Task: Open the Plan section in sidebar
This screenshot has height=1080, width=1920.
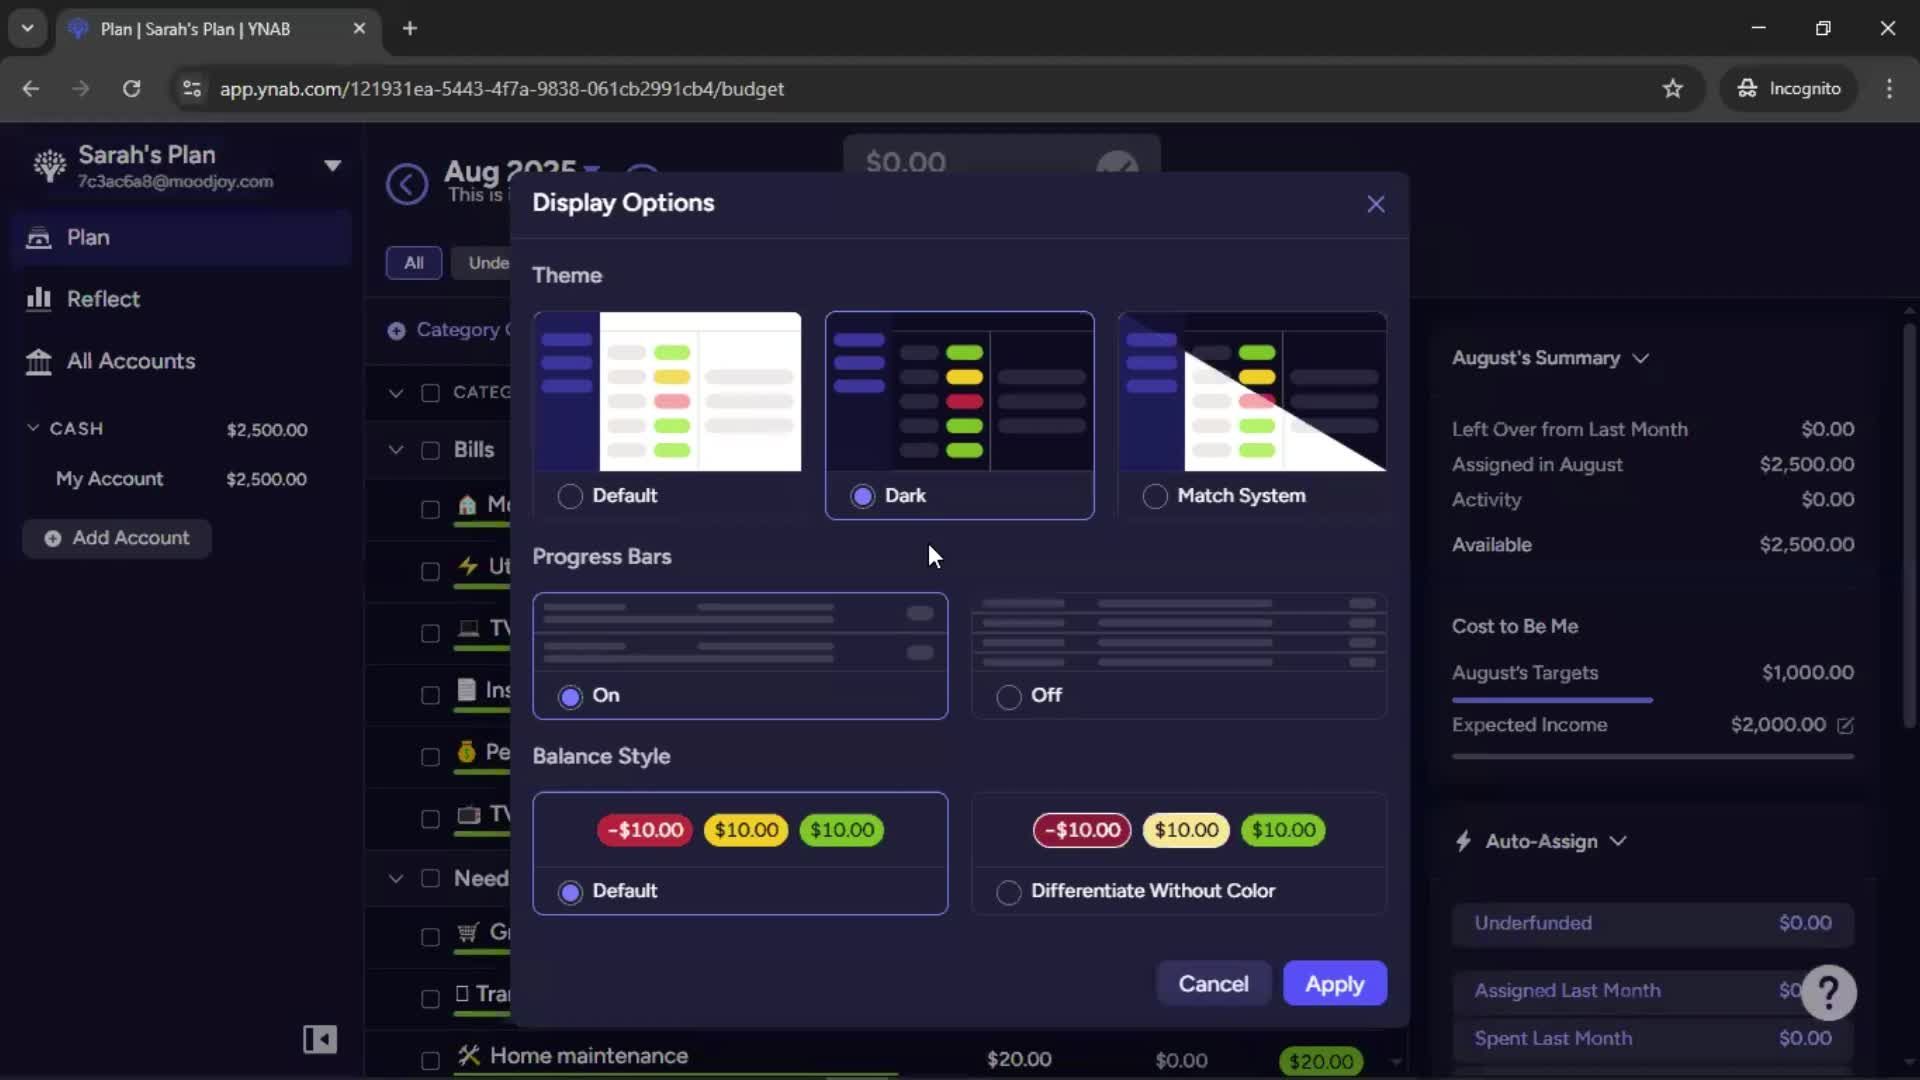Action: pos(182,237)
